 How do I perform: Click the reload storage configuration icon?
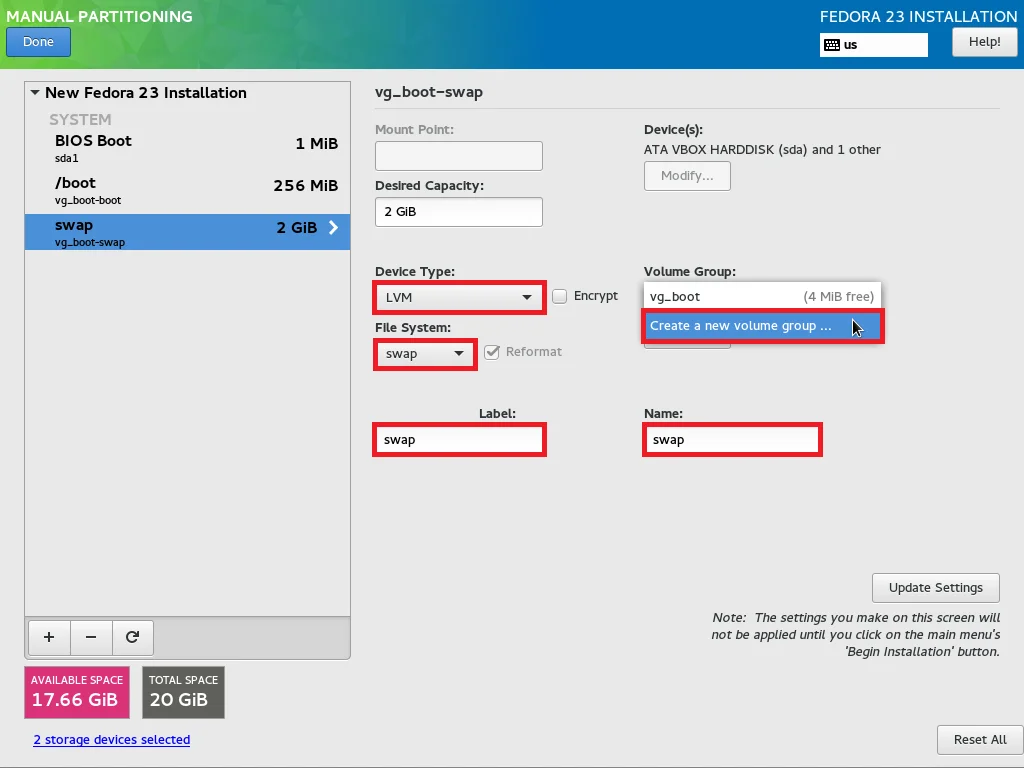tap(132, 637)
